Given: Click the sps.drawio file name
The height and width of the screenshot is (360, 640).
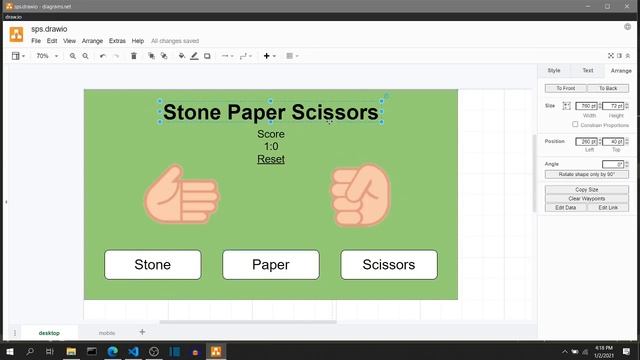Looking at the screenshot, I should point(49,29).
